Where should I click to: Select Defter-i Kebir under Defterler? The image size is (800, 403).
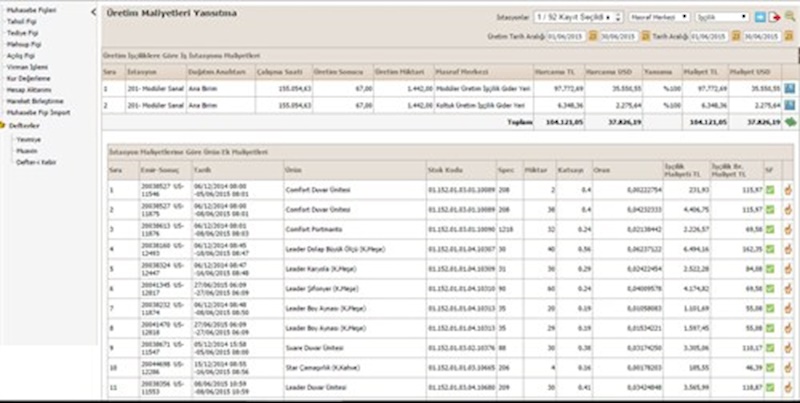pyautogui.click(x=36, y=162)
